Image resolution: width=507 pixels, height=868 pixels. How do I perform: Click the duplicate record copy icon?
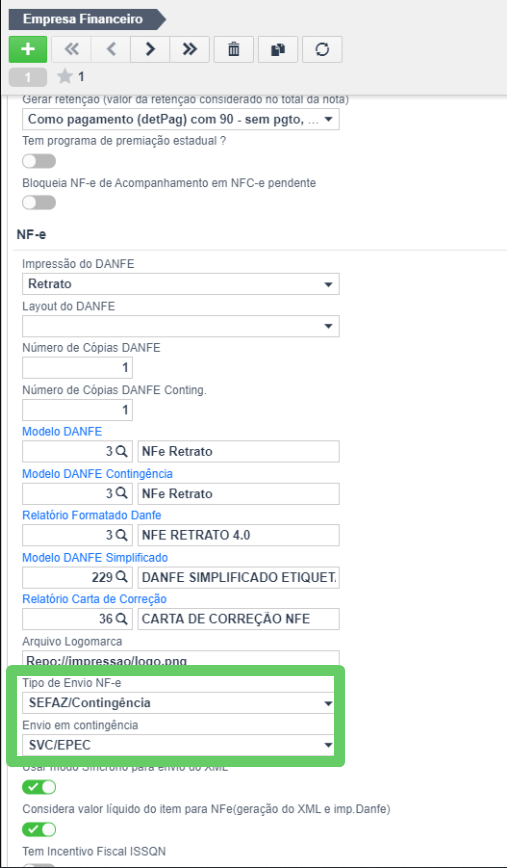point(278,50)
